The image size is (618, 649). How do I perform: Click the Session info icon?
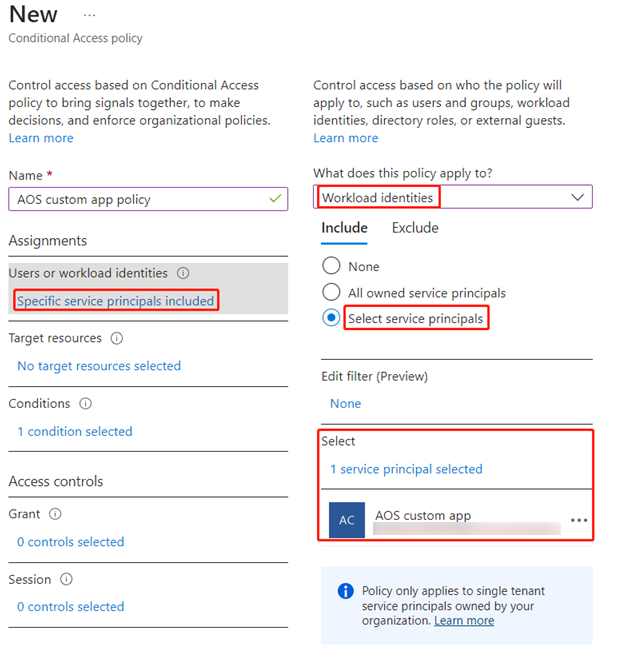66,579
